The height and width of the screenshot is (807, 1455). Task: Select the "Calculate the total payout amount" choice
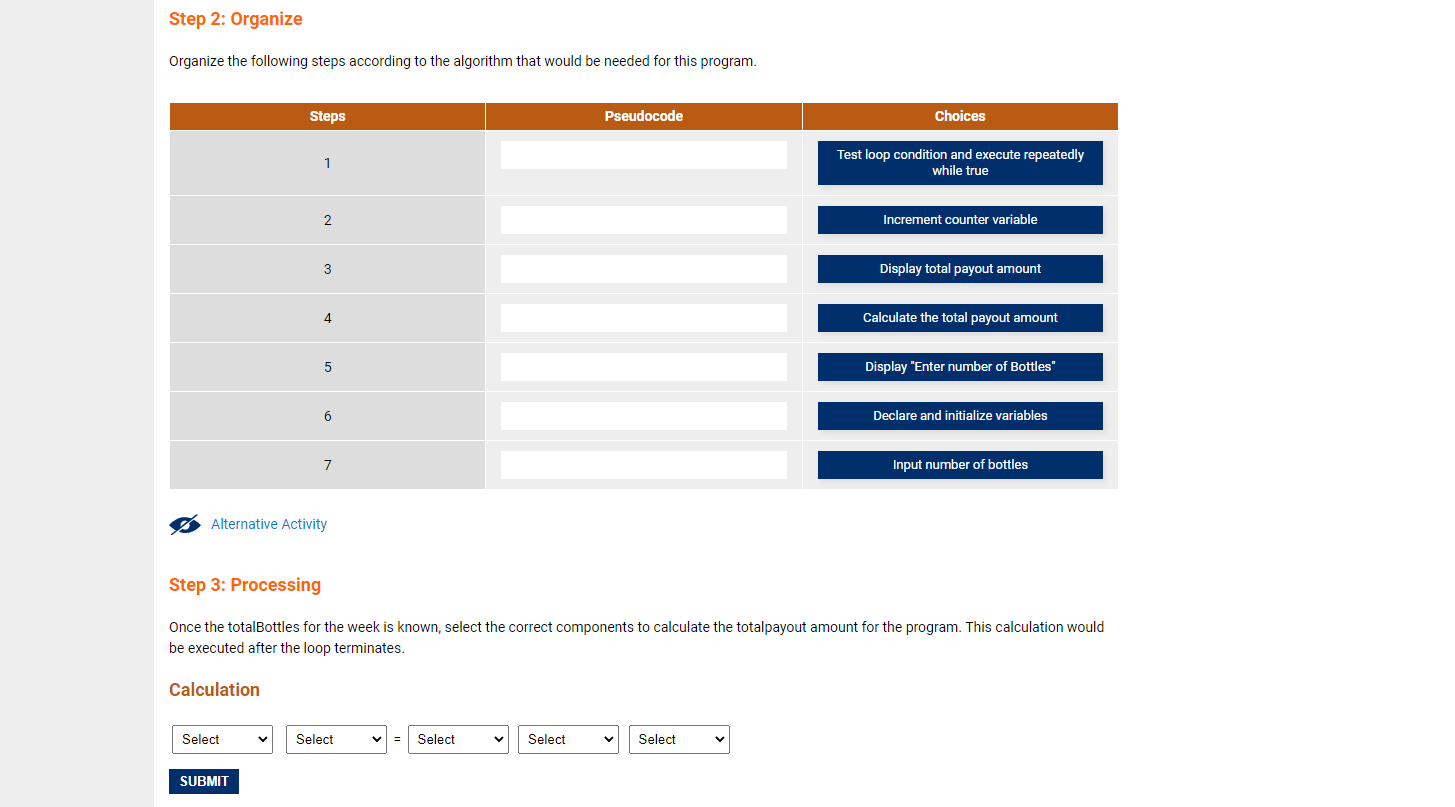pos(960,318)
